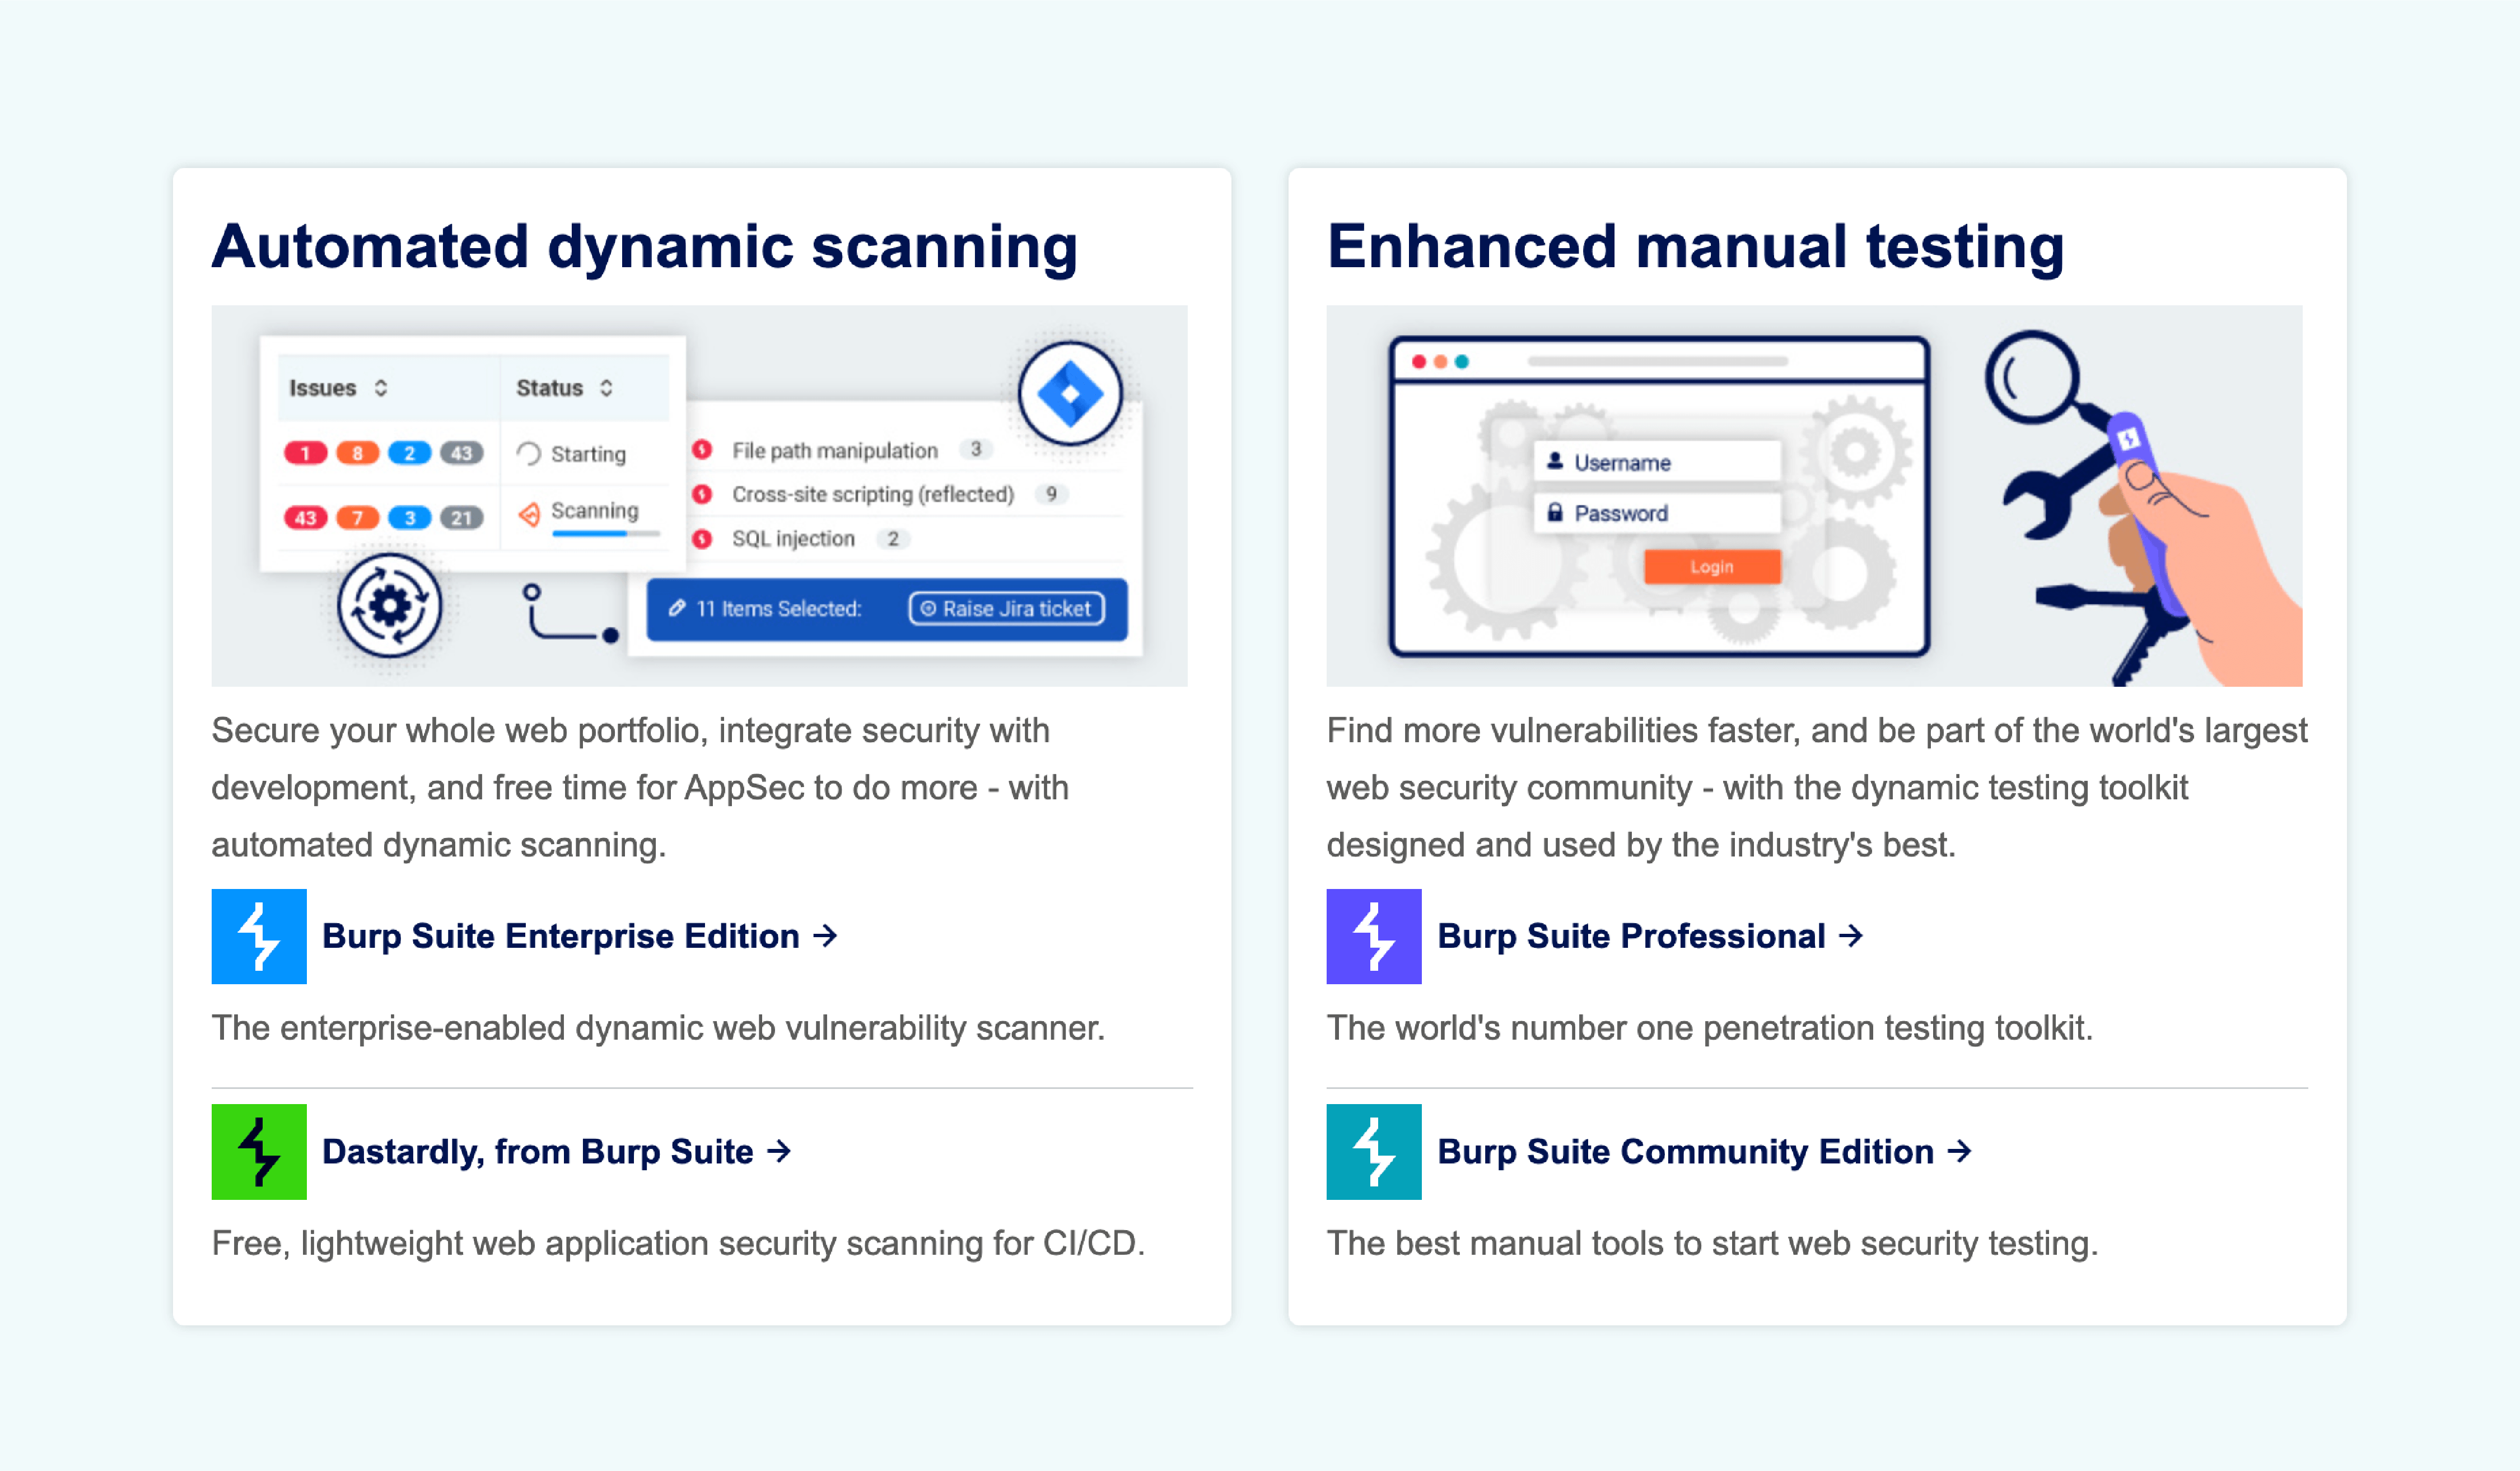Click the red badge showing 43 issues
Screen dimensions: 2520x1471
tap(305, 517)
